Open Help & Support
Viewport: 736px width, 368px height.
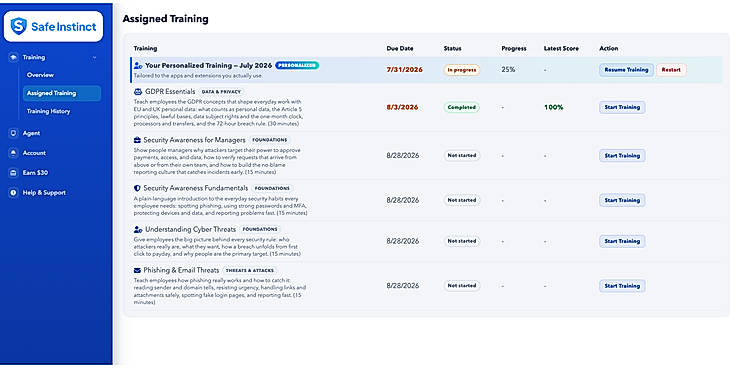click(44, 192)
